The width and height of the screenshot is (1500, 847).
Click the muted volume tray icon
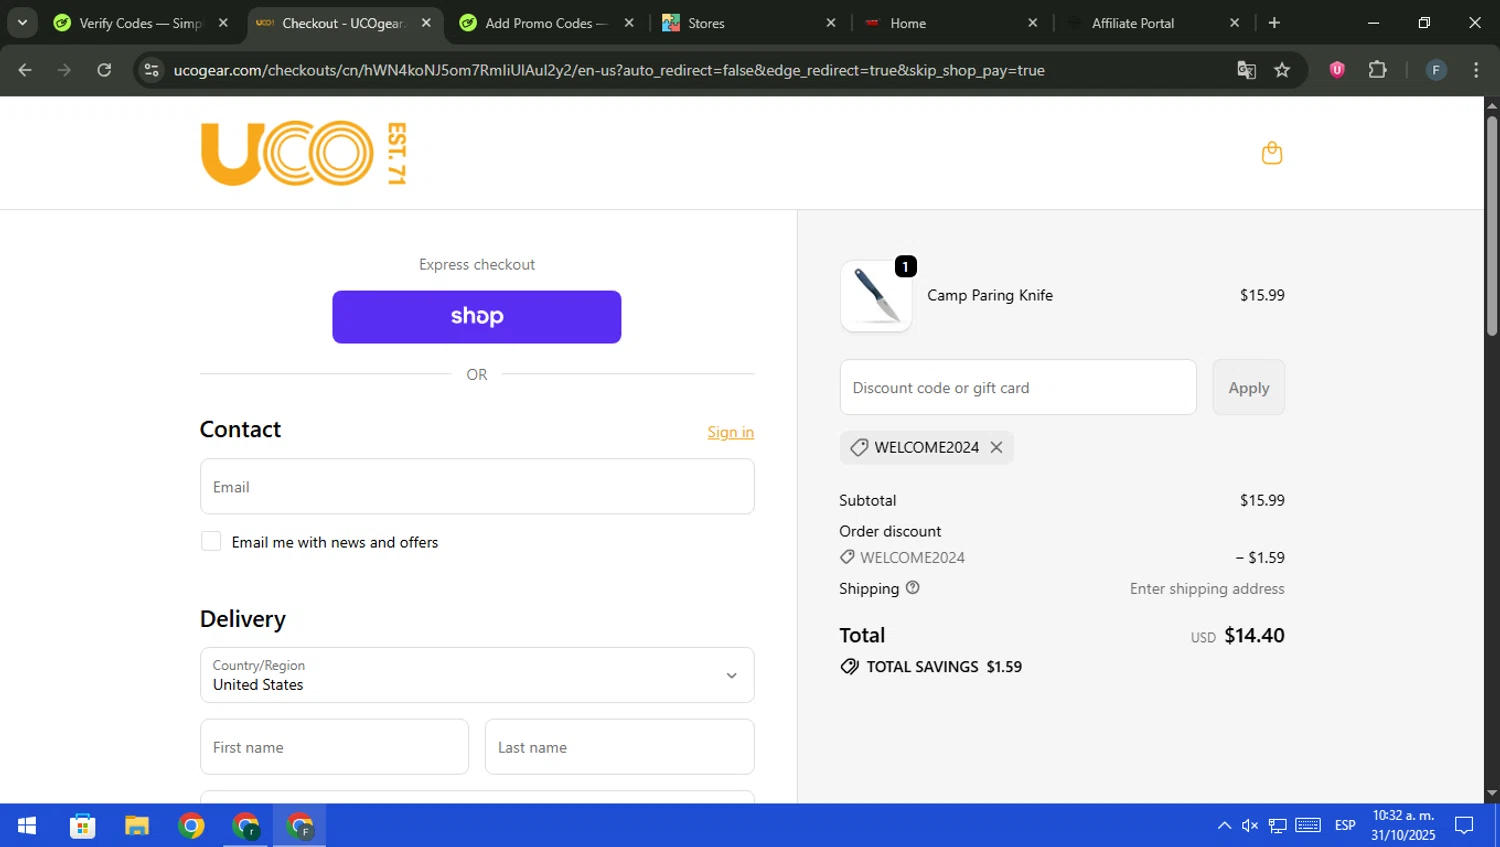tap(1250, 826)
